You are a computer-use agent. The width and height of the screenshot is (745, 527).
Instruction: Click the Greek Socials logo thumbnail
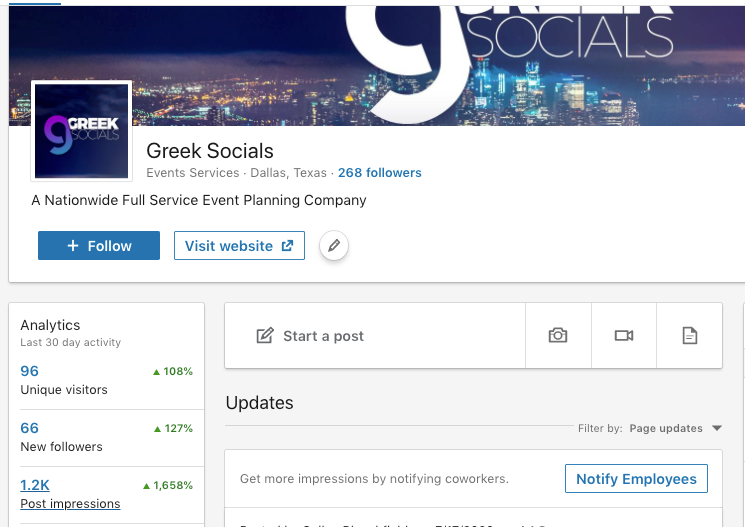pos(81,131)
